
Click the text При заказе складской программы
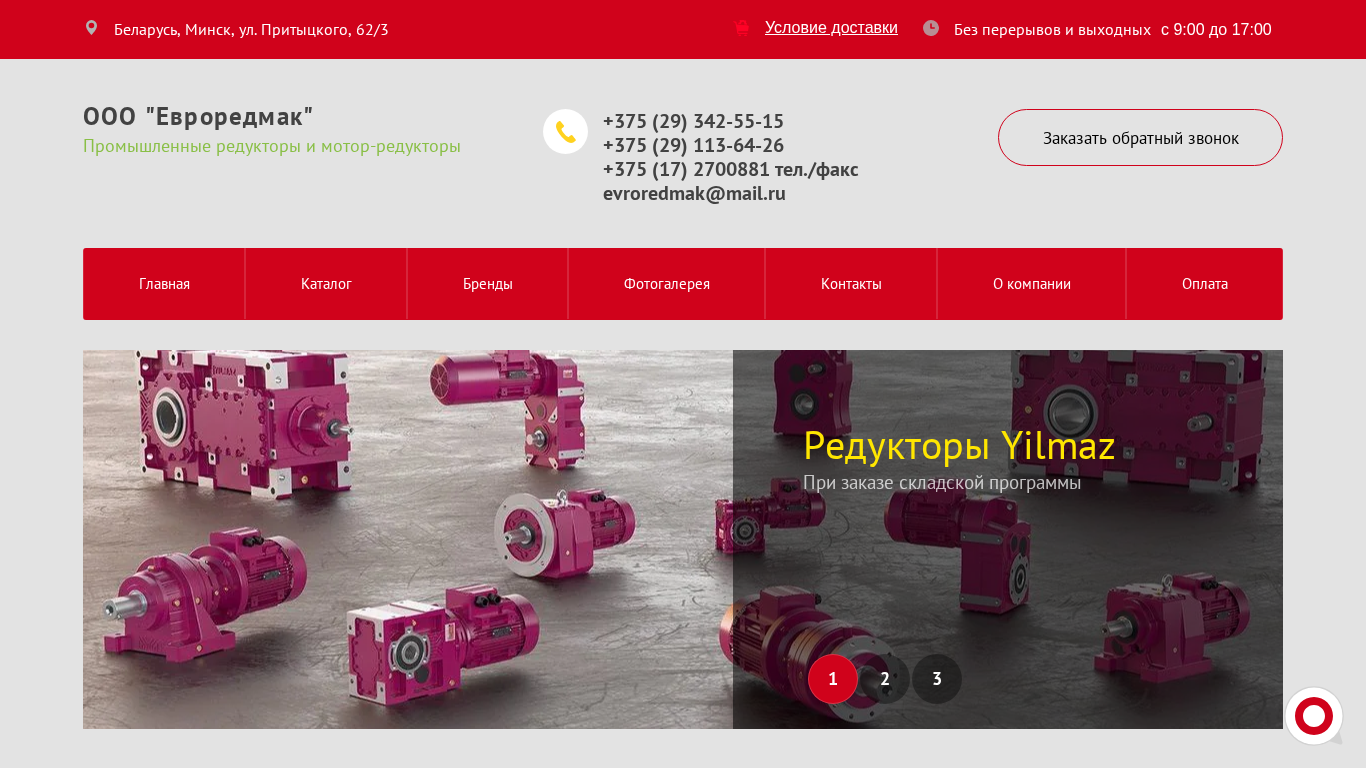(942, 483)
